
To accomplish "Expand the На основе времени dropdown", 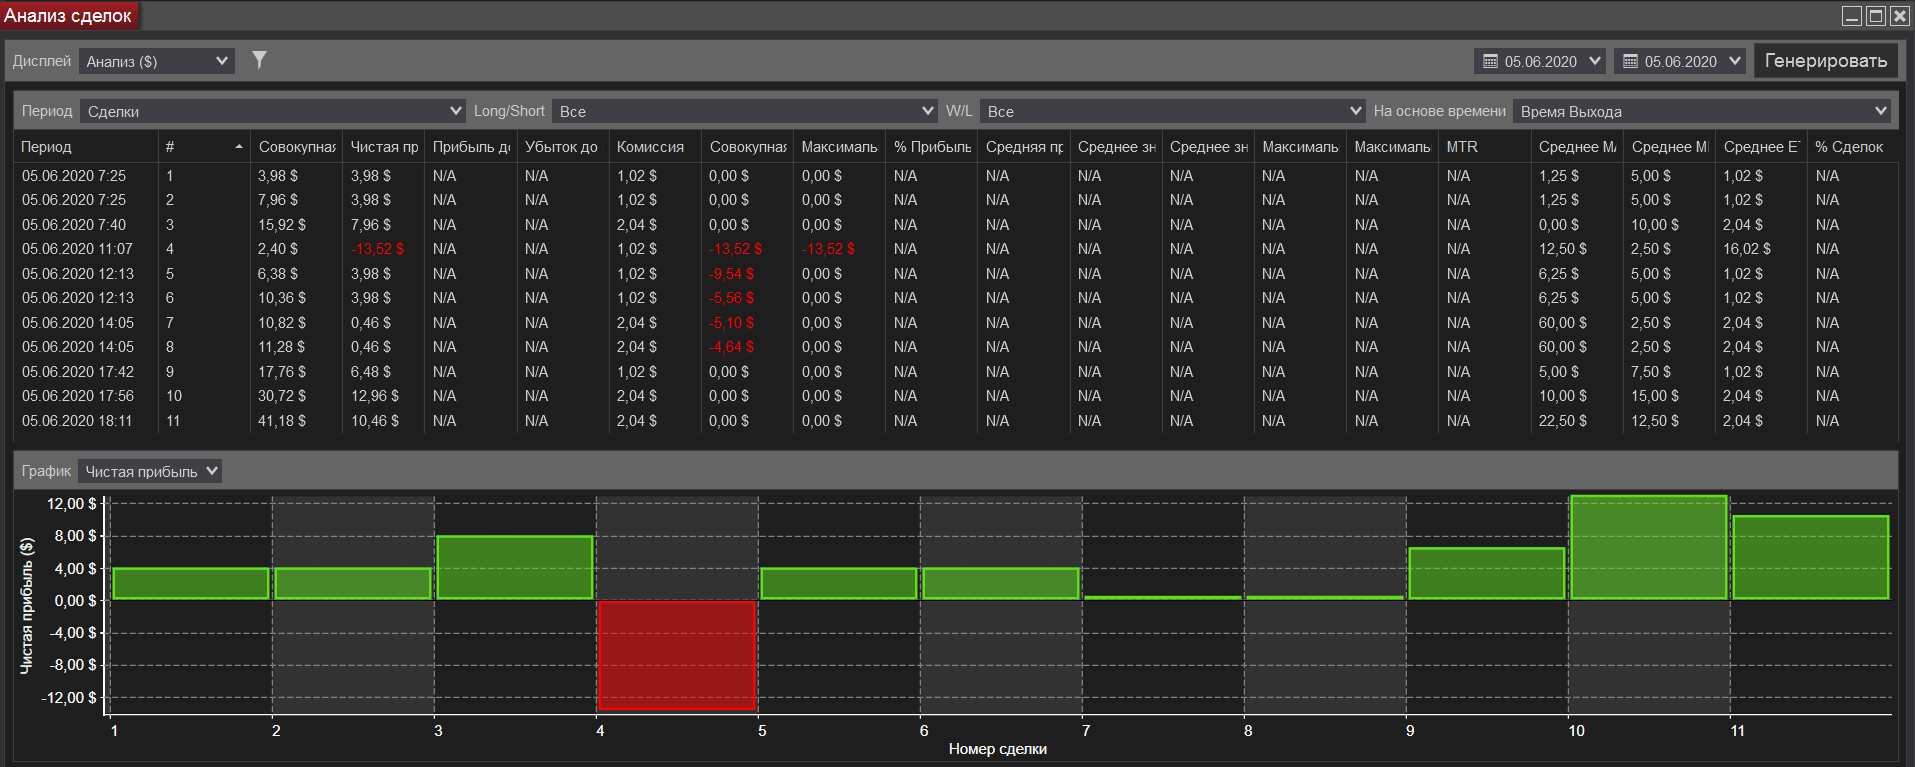I will (x=1701, y=111).
